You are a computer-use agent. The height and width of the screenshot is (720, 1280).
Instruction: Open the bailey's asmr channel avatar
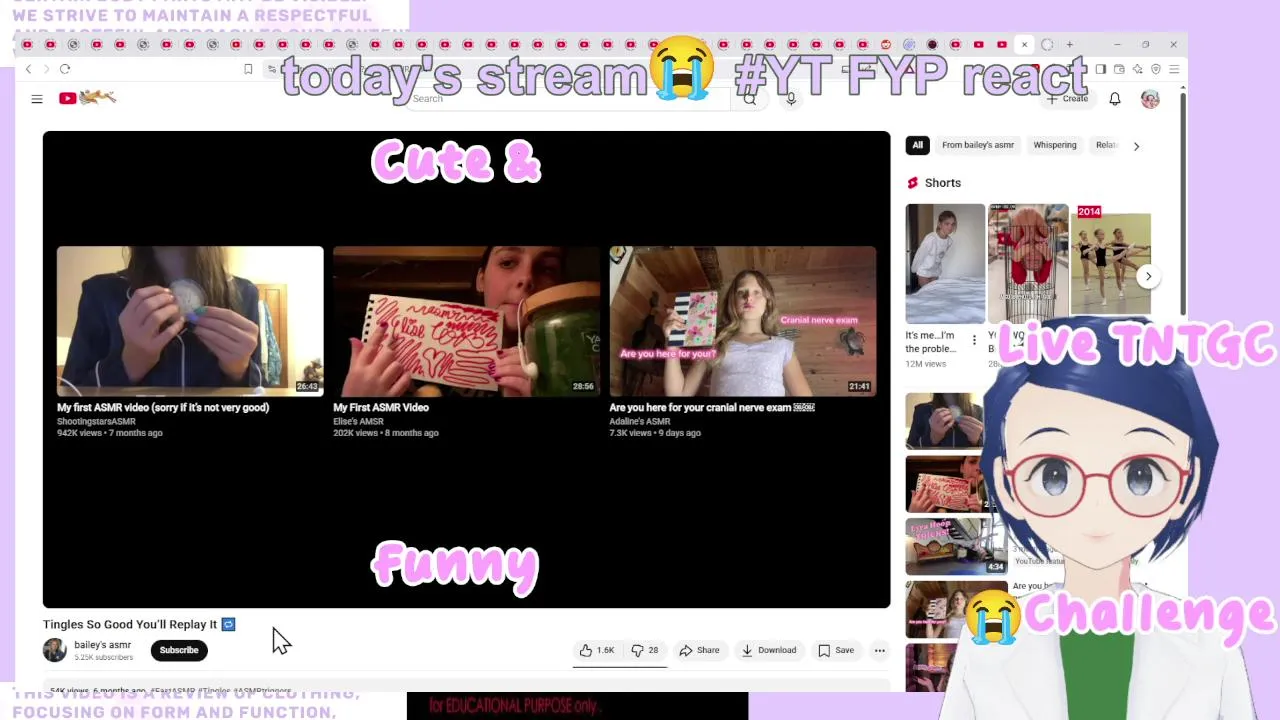55,650
